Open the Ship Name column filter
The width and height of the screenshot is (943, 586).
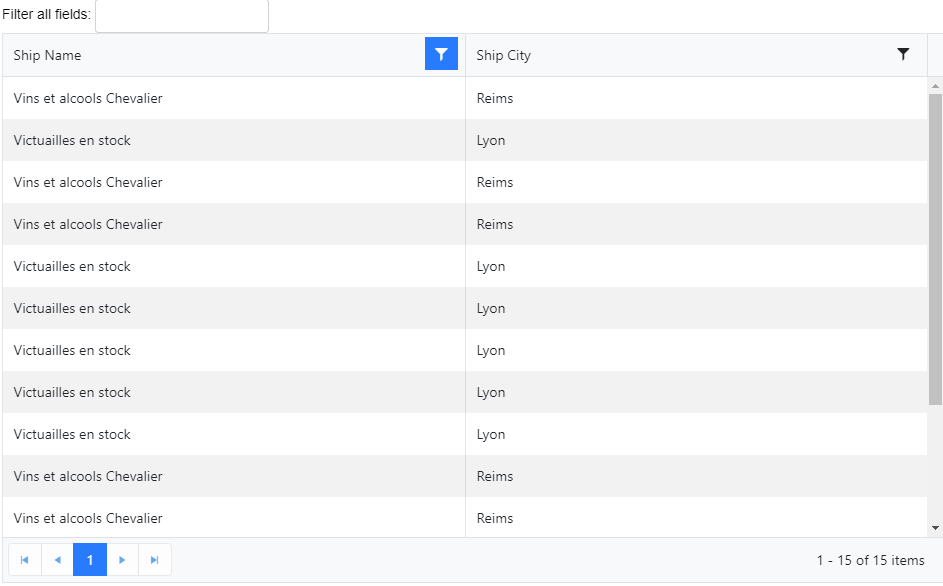[441, 54]
